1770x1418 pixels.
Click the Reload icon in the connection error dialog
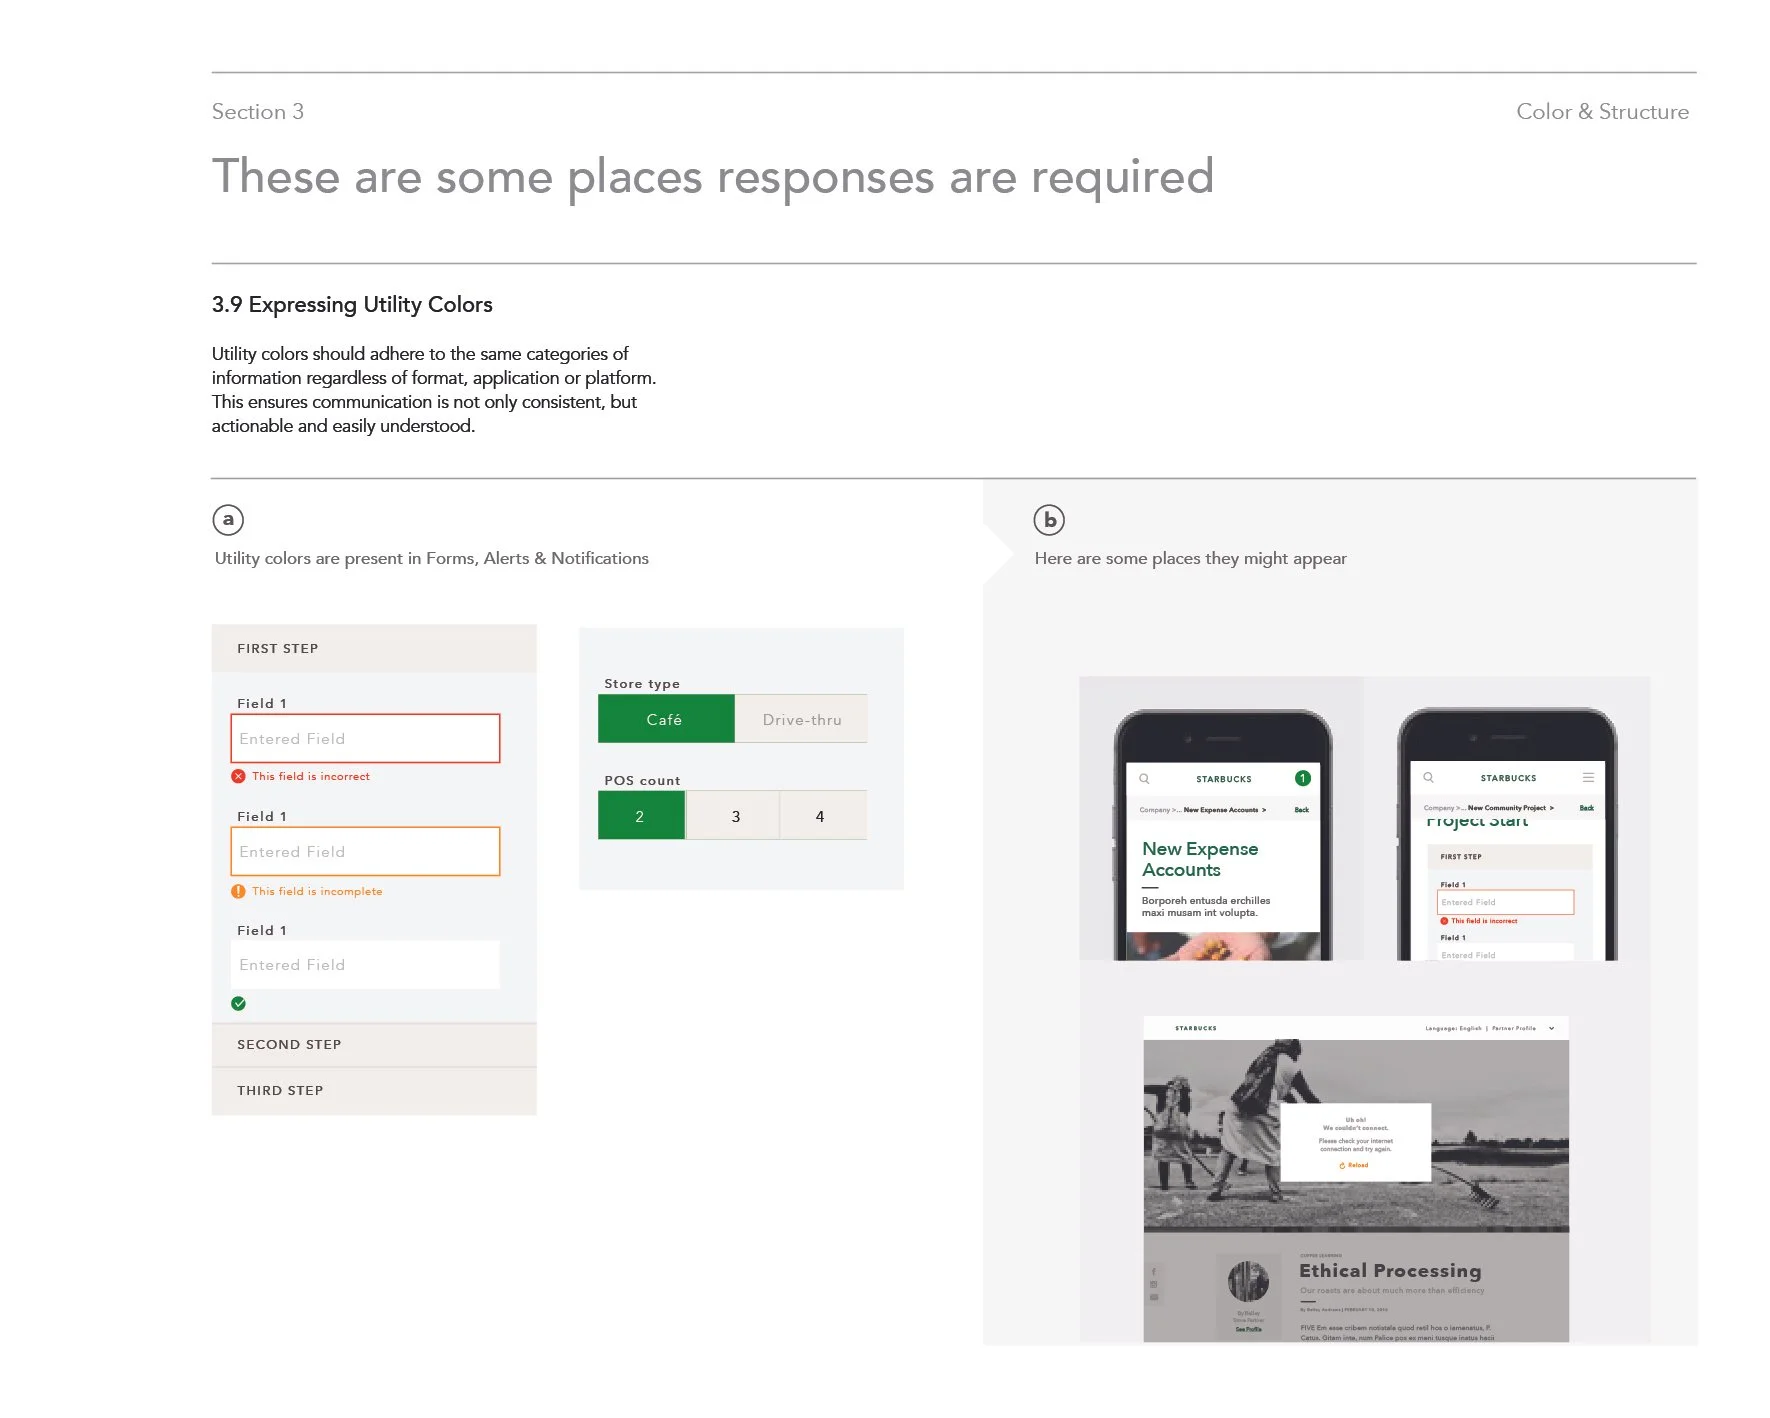[1342, 1165]
